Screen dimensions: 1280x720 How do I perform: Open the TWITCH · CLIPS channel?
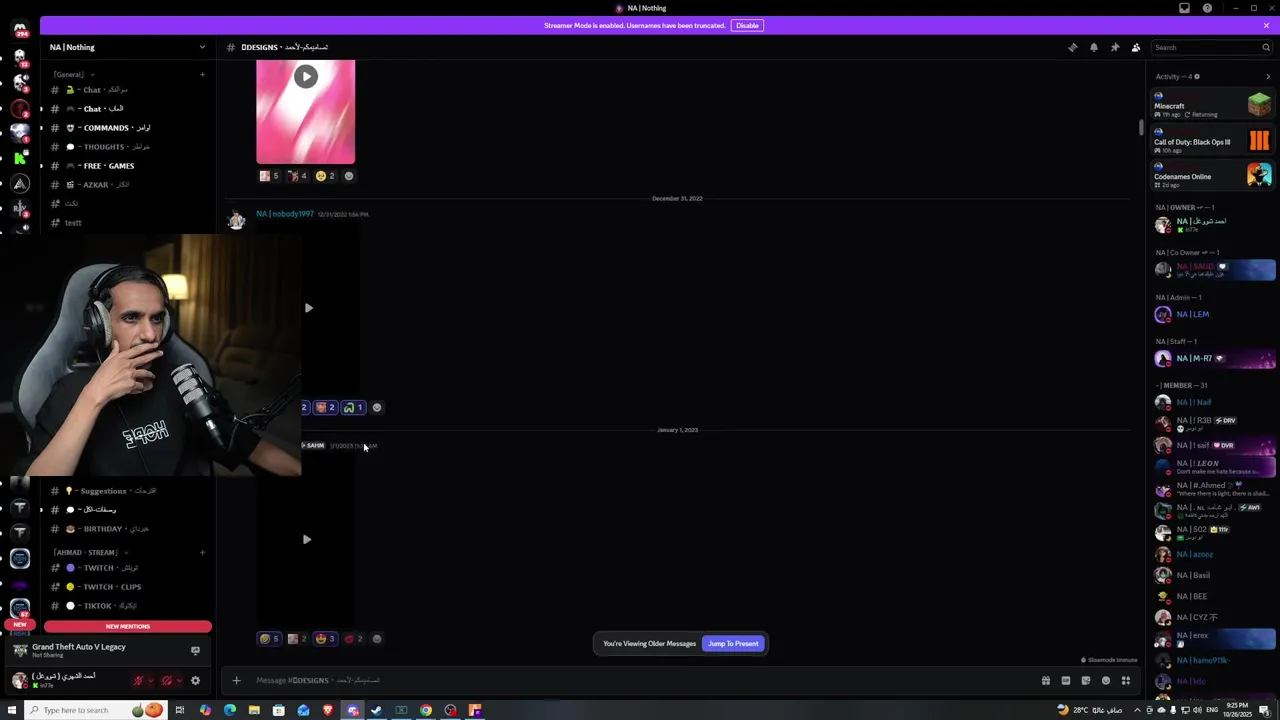[127, 587]
